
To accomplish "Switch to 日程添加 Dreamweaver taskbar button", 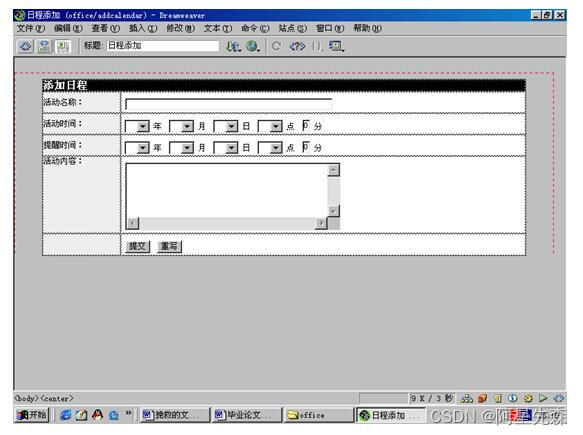I will click(x=391, y=415).
